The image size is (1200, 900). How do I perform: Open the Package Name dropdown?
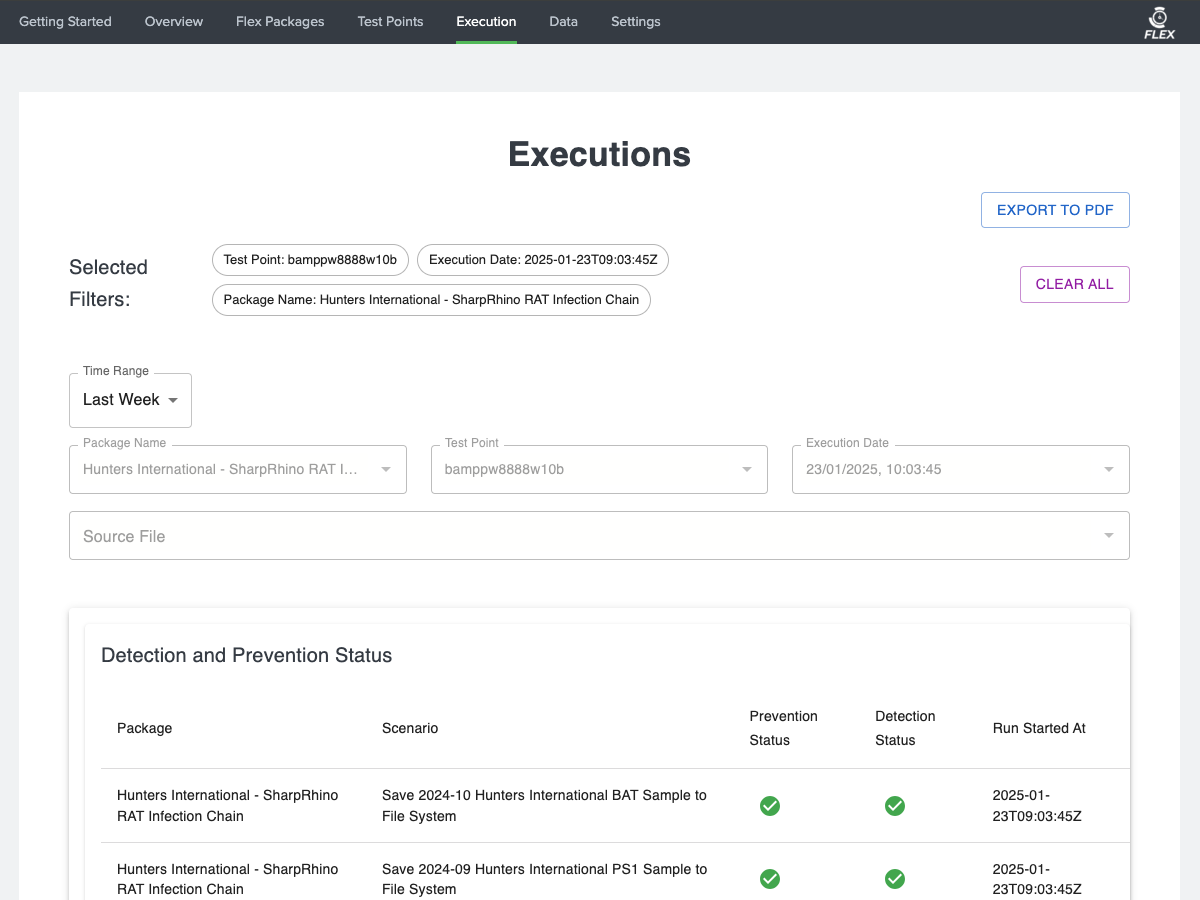click(238, 469)
